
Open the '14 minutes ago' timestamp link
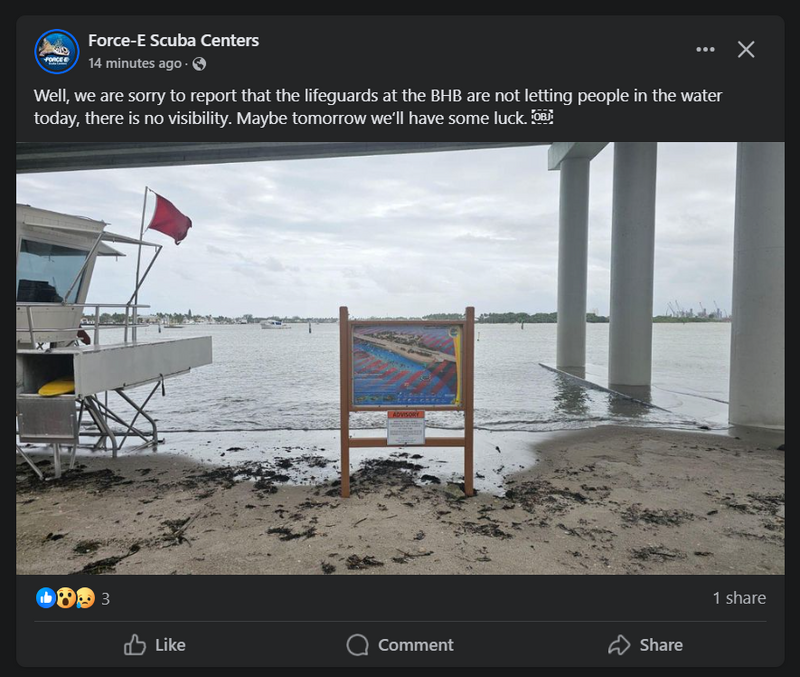(x=135, y=63)
